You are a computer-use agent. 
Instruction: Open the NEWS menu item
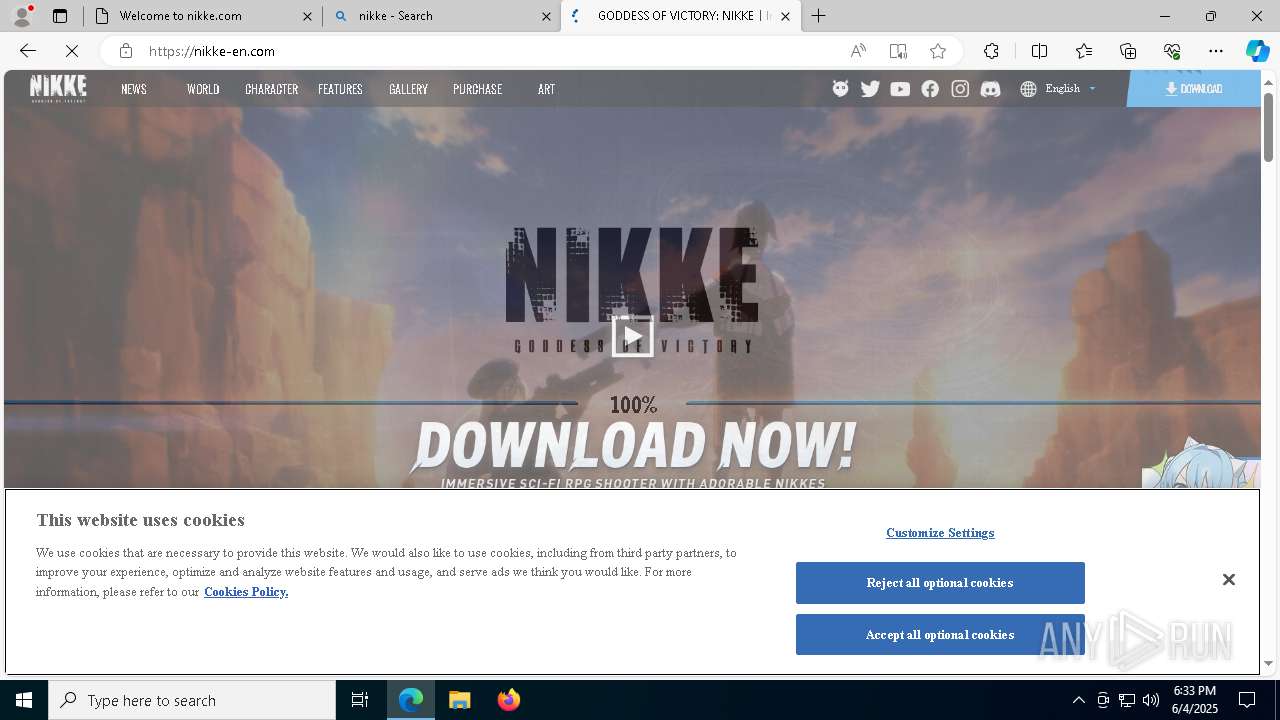click(134, 89)
